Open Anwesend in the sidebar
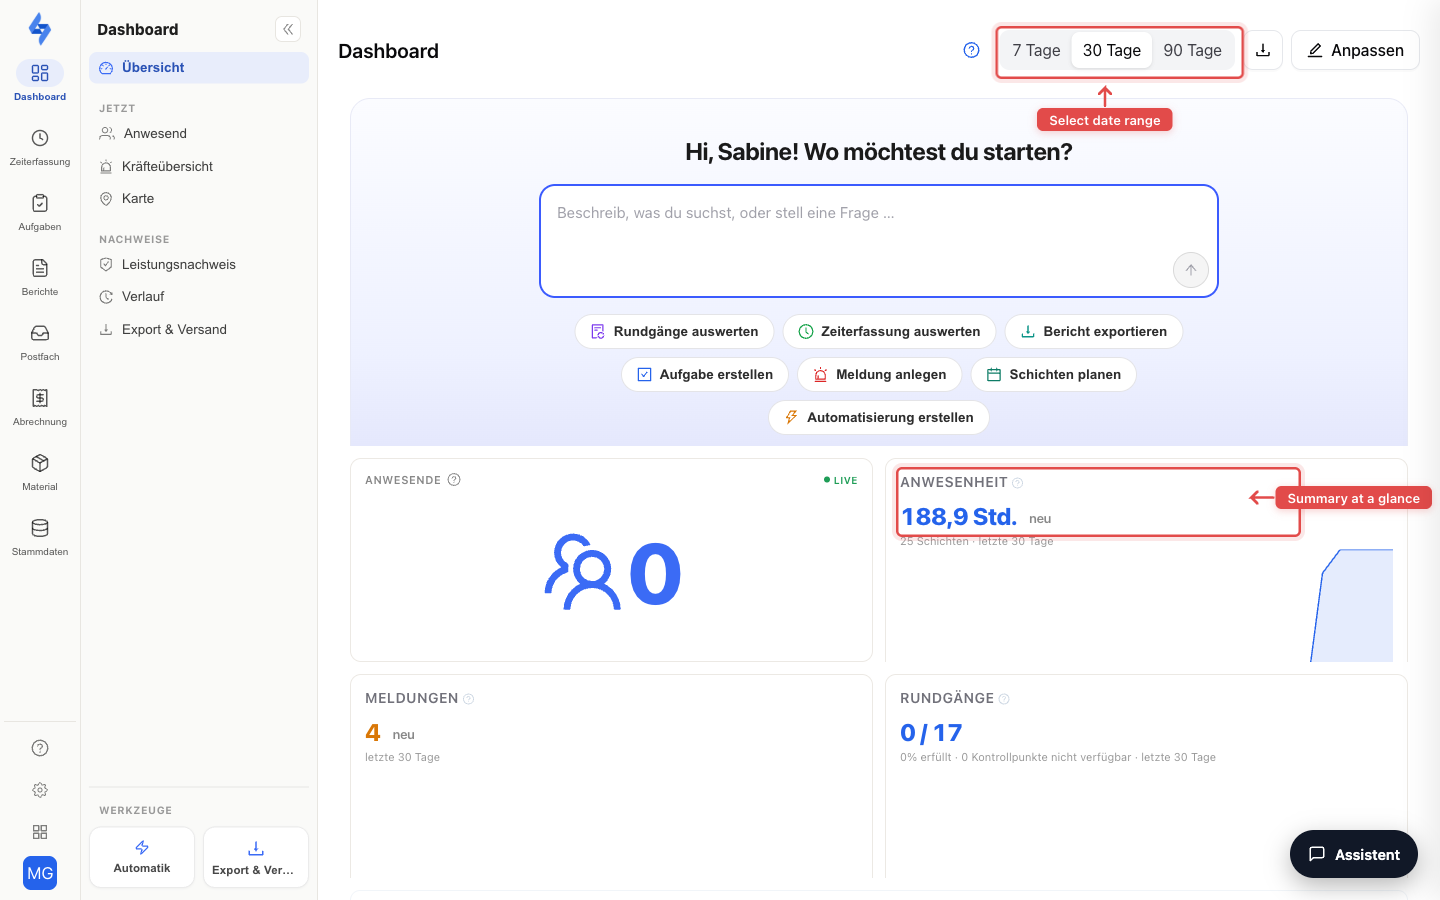The image size is (1440, 900). pyautogui.click(x=199, y=134)
